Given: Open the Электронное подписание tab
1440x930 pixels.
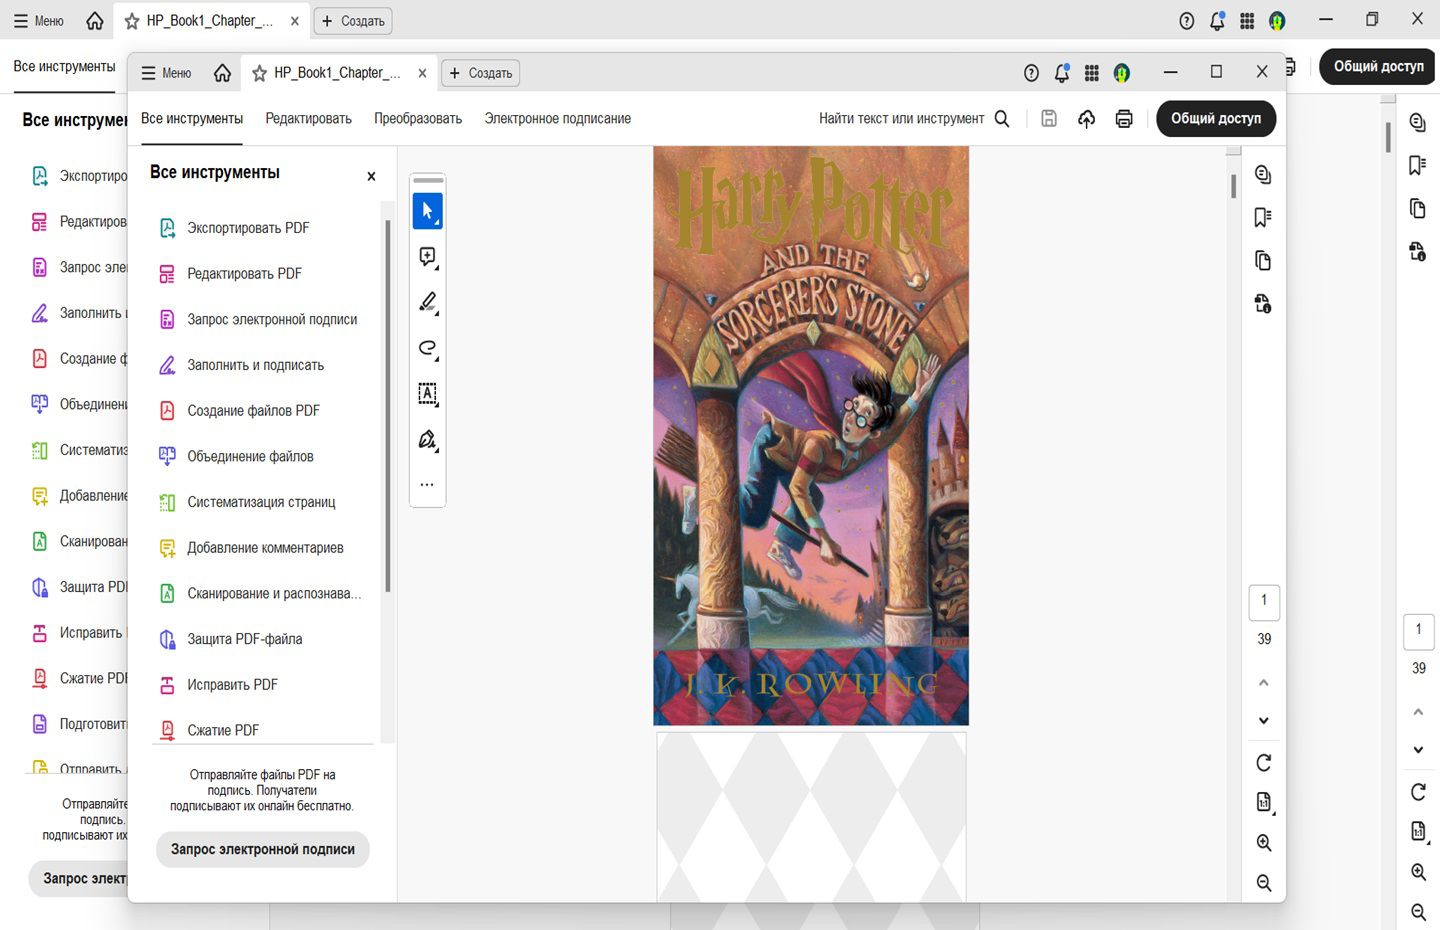Looking at the screenshot, I should (x=558, y=119).
